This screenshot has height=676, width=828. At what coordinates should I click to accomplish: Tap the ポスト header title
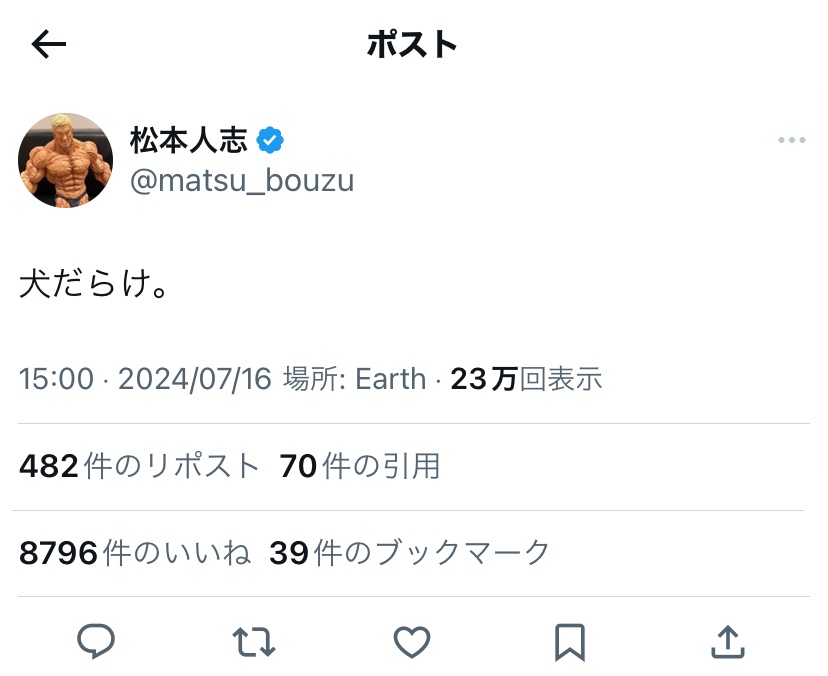click(x=412, y=44)
